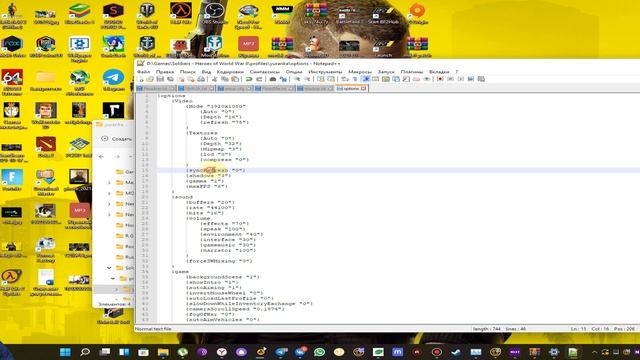
Task: Click the Playback macro icon
Action: [x=461, y=79]
